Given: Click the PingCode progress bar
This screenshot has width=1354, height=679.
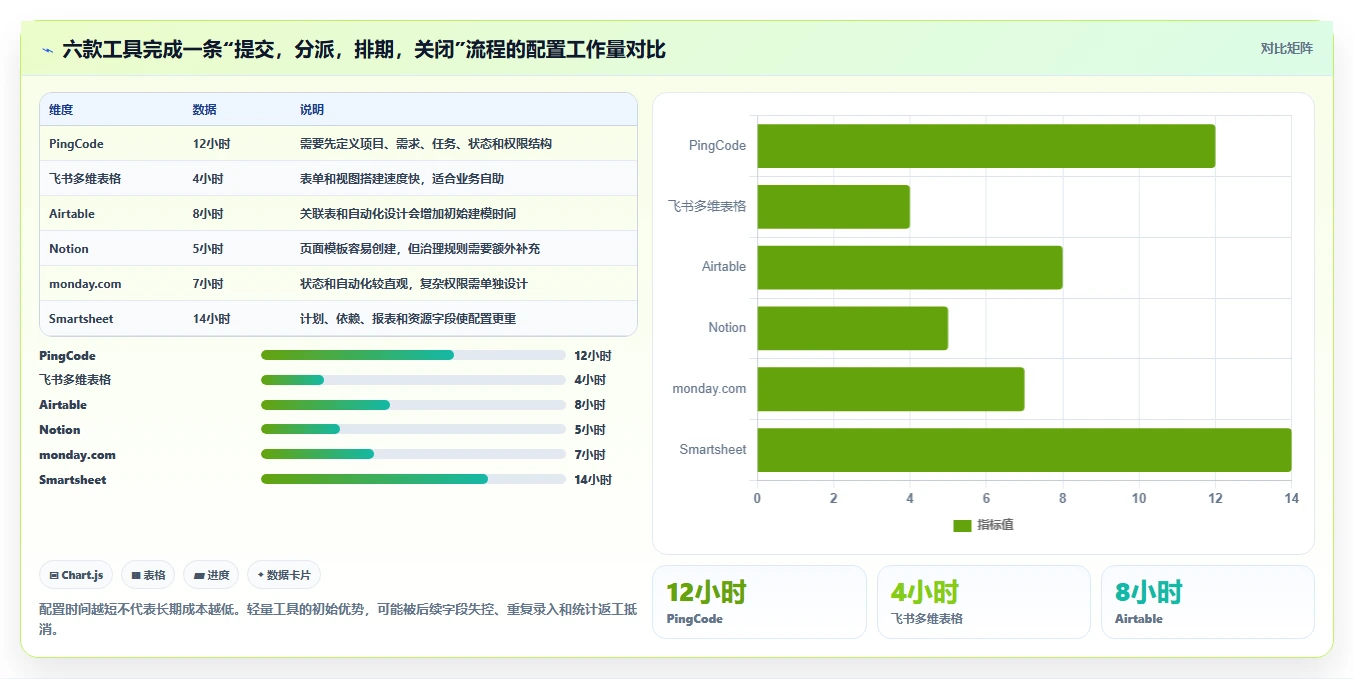Looking at the screenshot, I should point(413,355).
